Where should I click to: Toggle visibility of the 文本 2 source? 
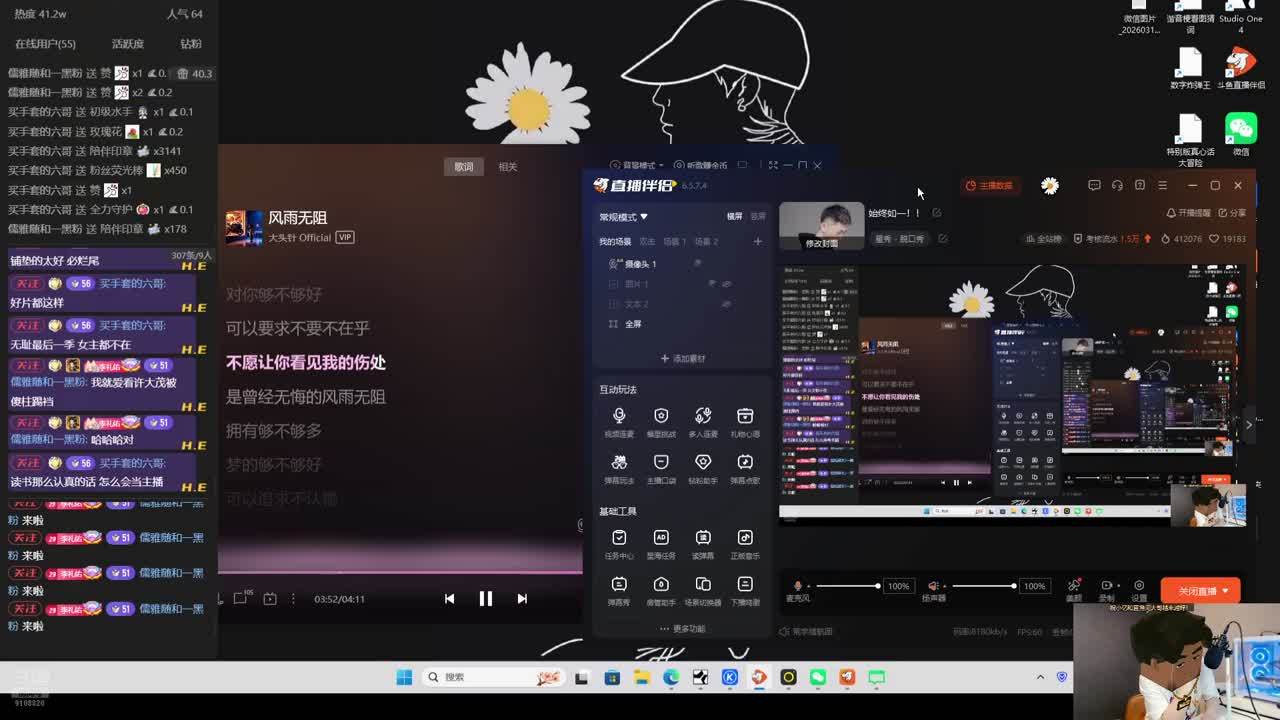[x=727, y=304]
